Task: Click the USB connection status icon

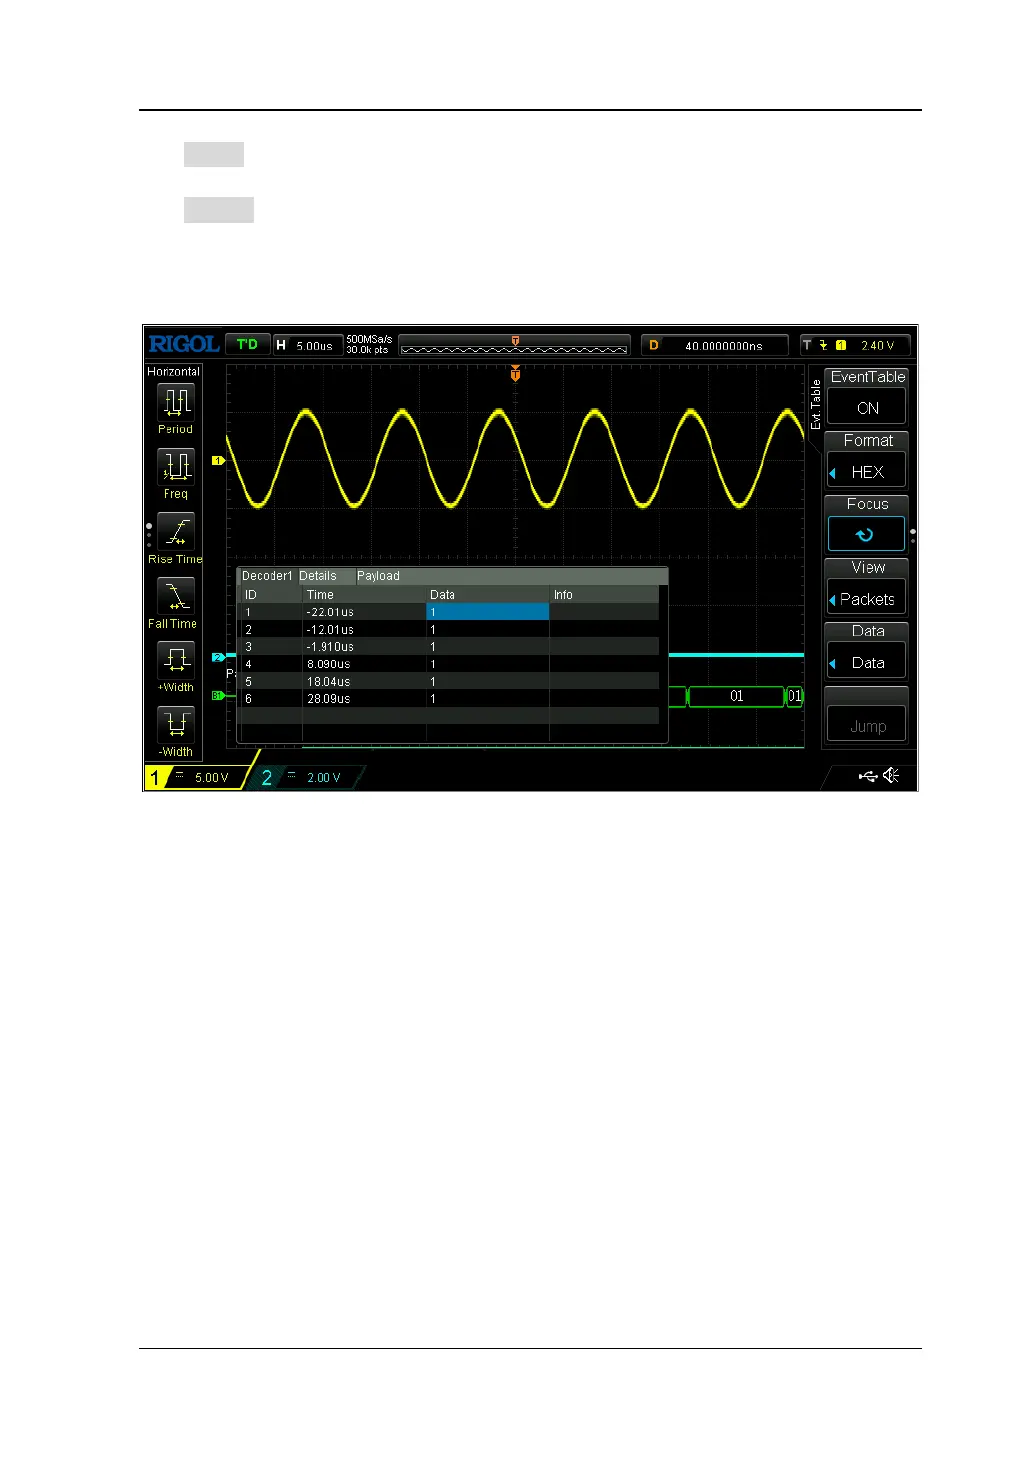Action: [867, 776]
